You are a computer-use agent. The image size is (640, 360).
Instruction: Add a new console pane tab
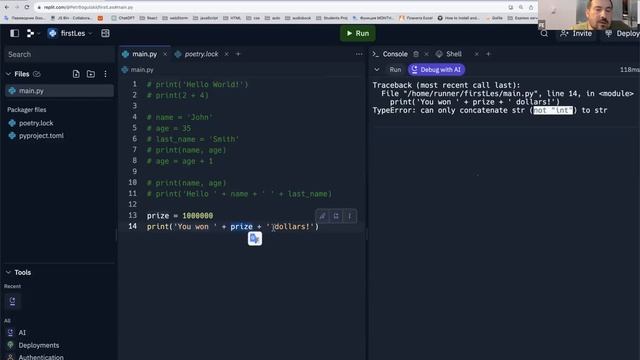pyautogui.click(x=488, y=54)
